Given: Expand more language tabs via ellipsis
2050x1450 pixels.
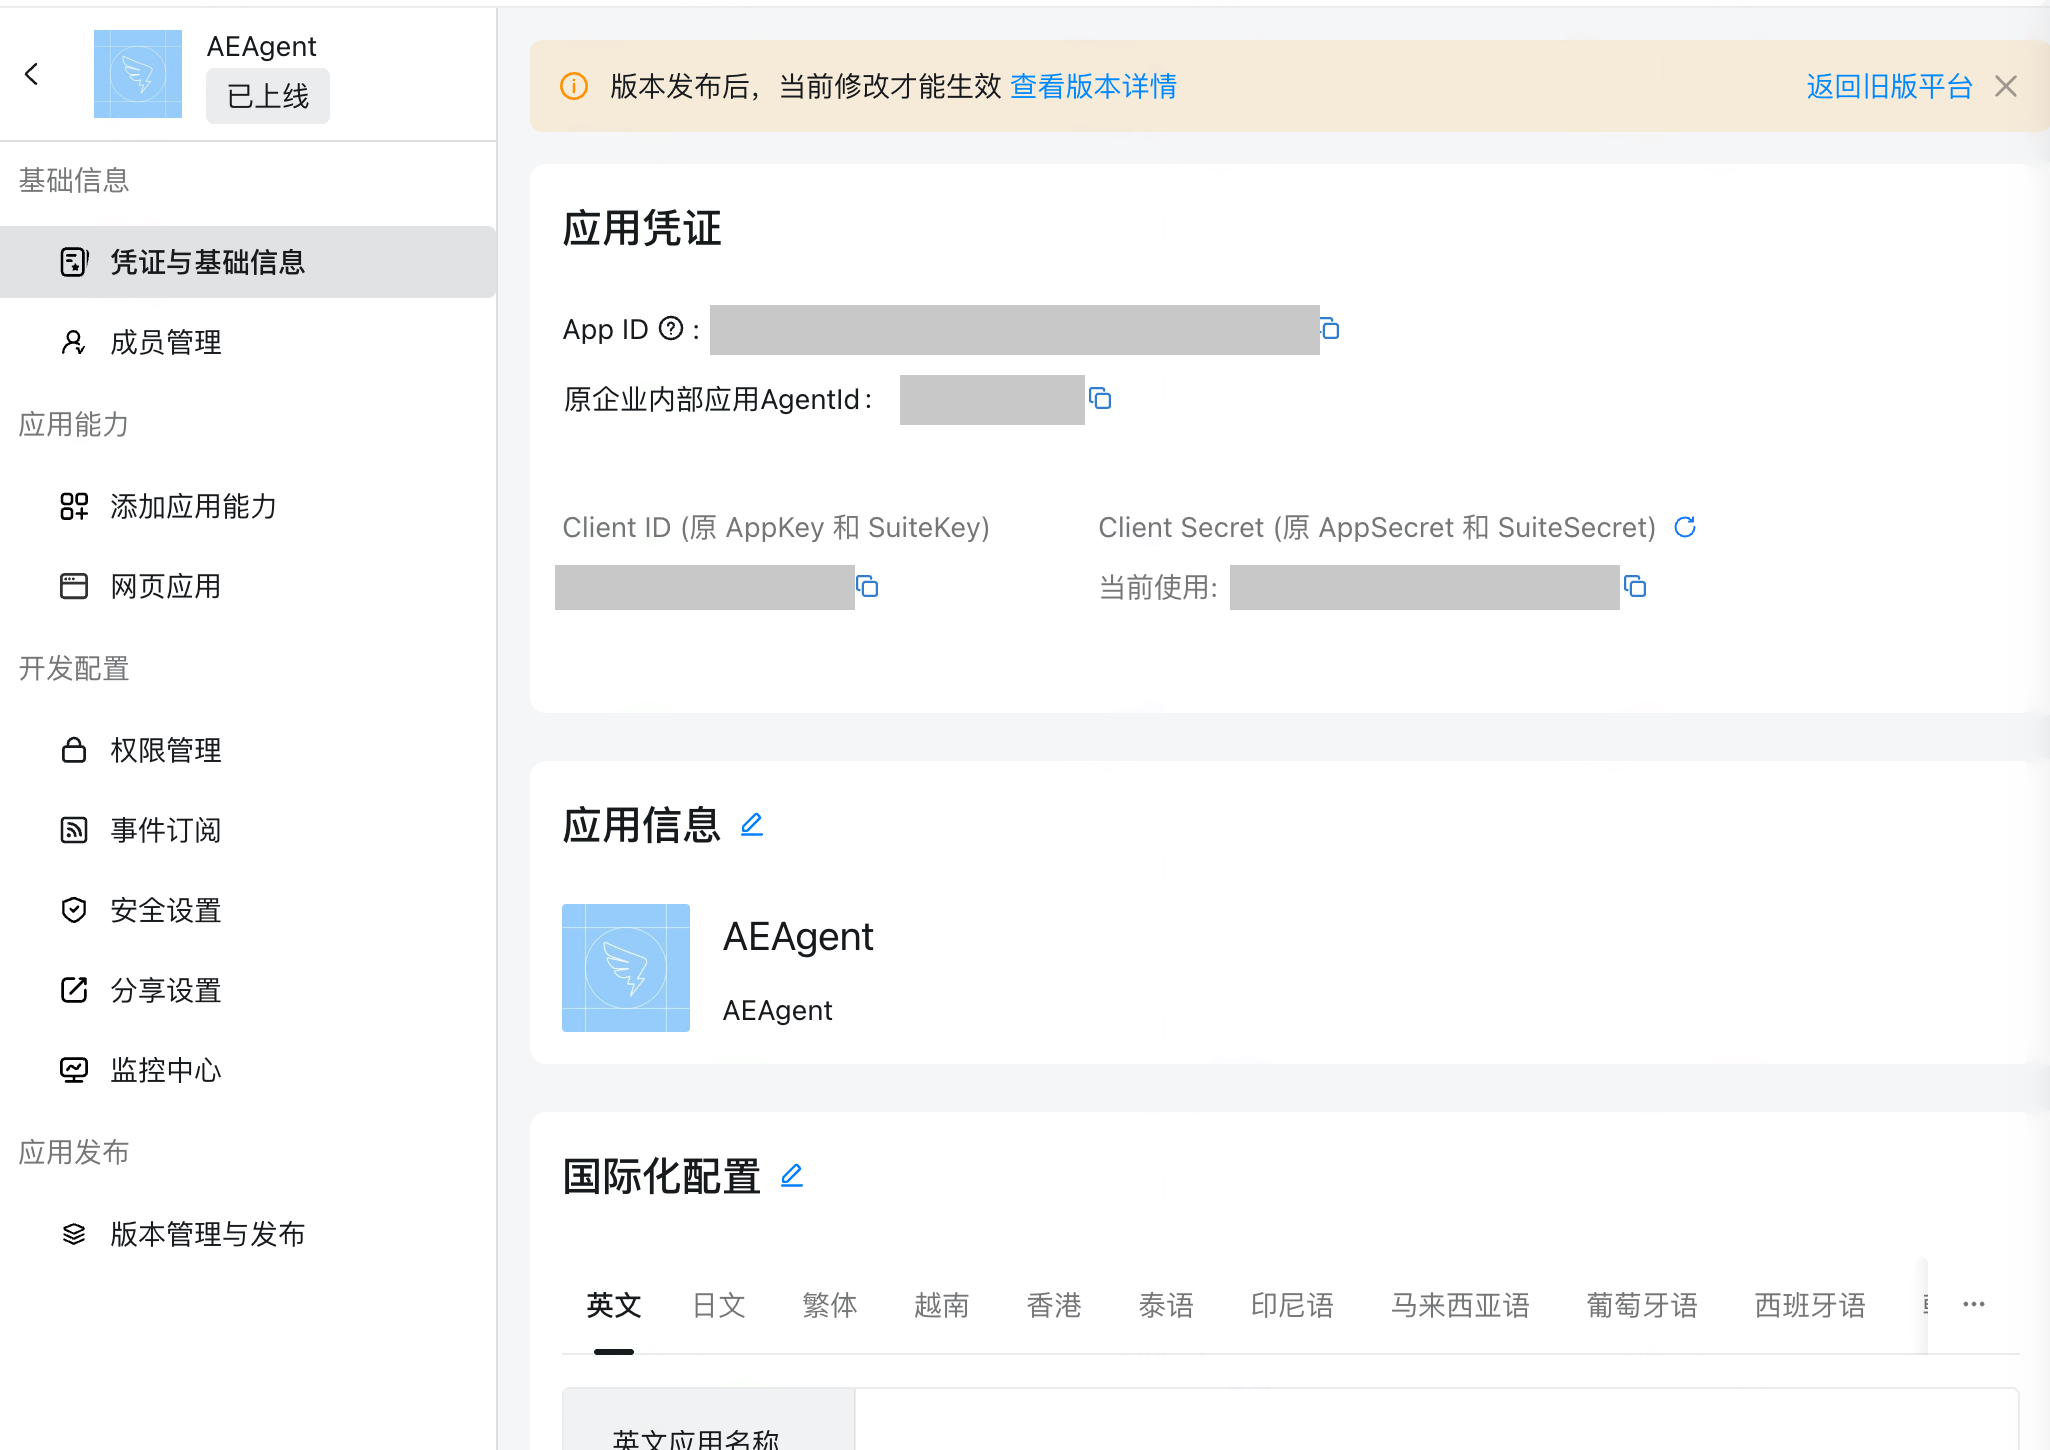Looking at the screenshot, I should pyautogui.click(x=1974, y=1304).
